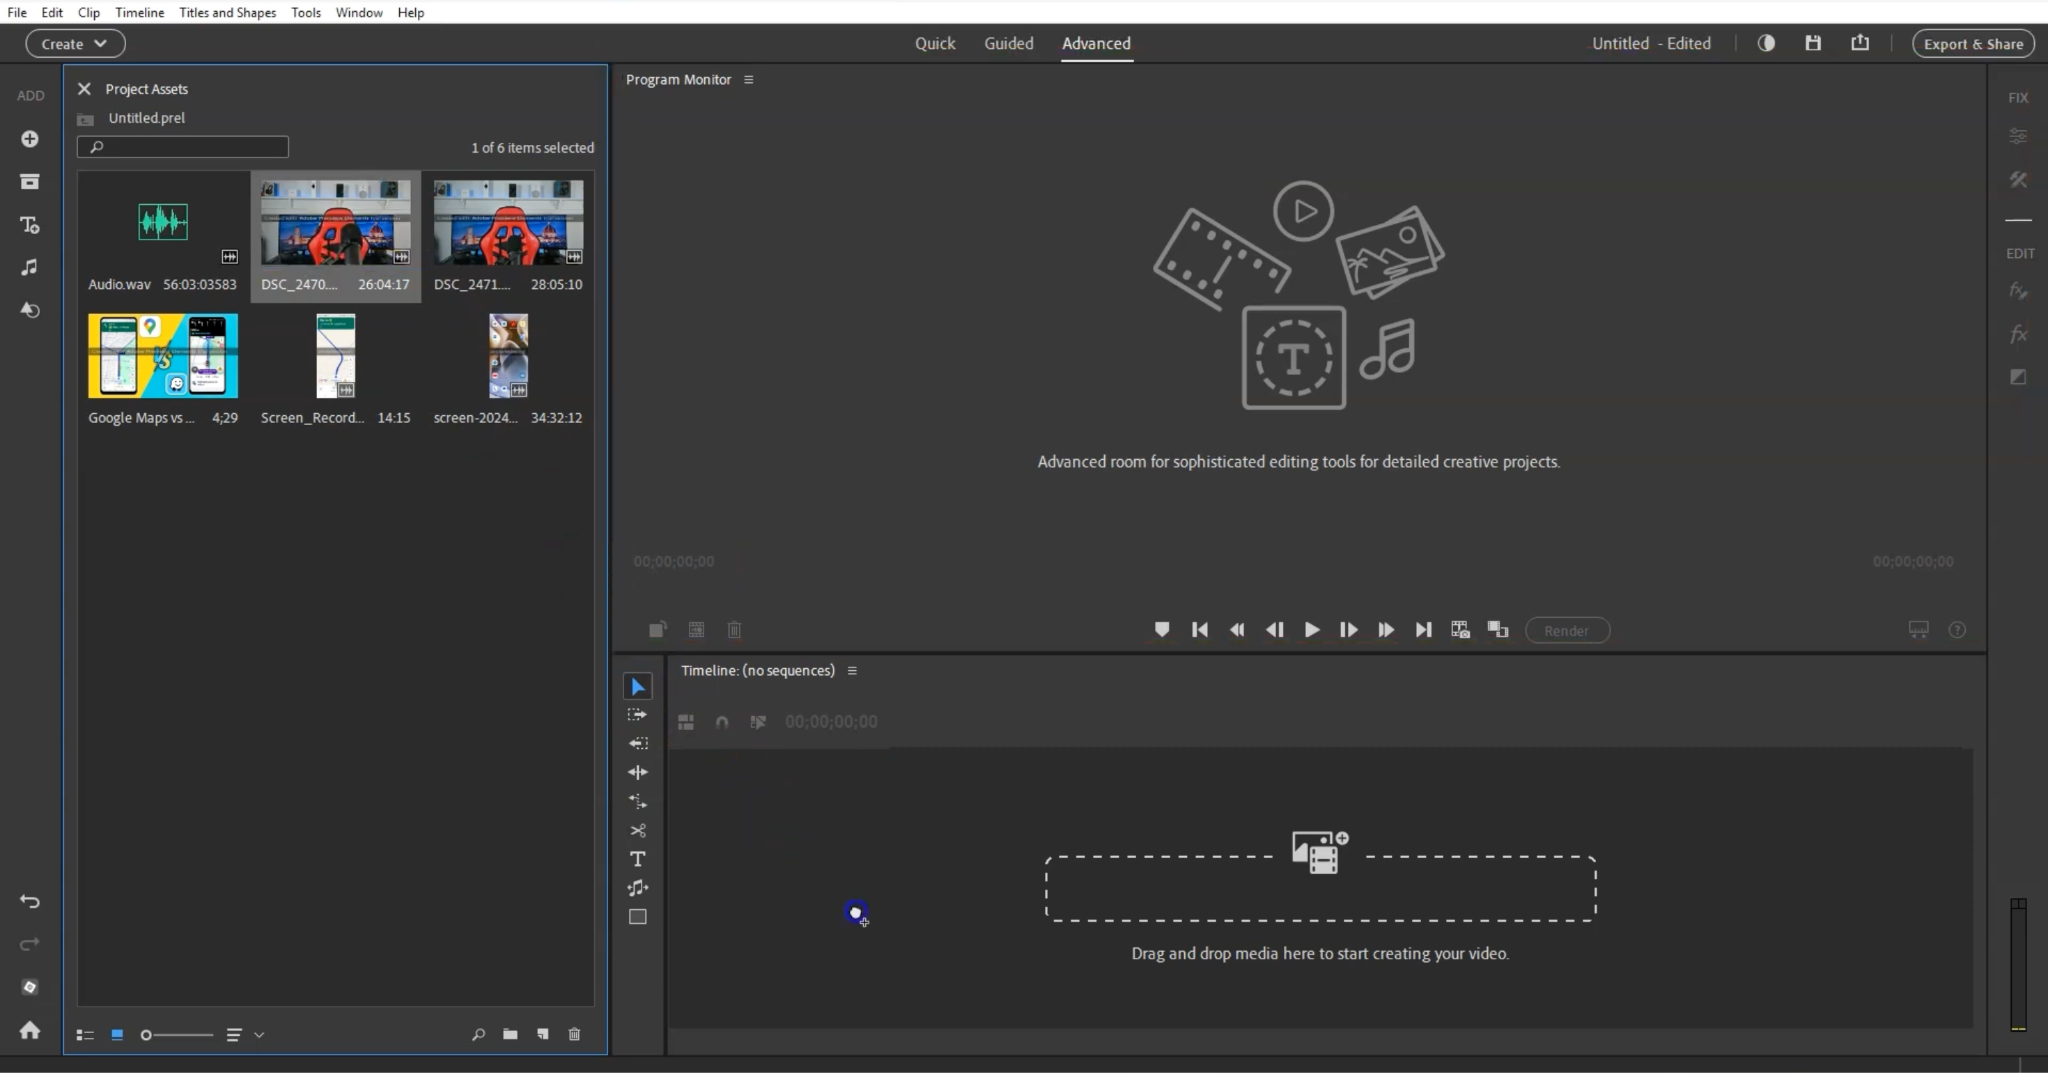Viewport: 2048px width, 1073px height.
Task: Open the Timeline panel menu
Action: point(851,670)
